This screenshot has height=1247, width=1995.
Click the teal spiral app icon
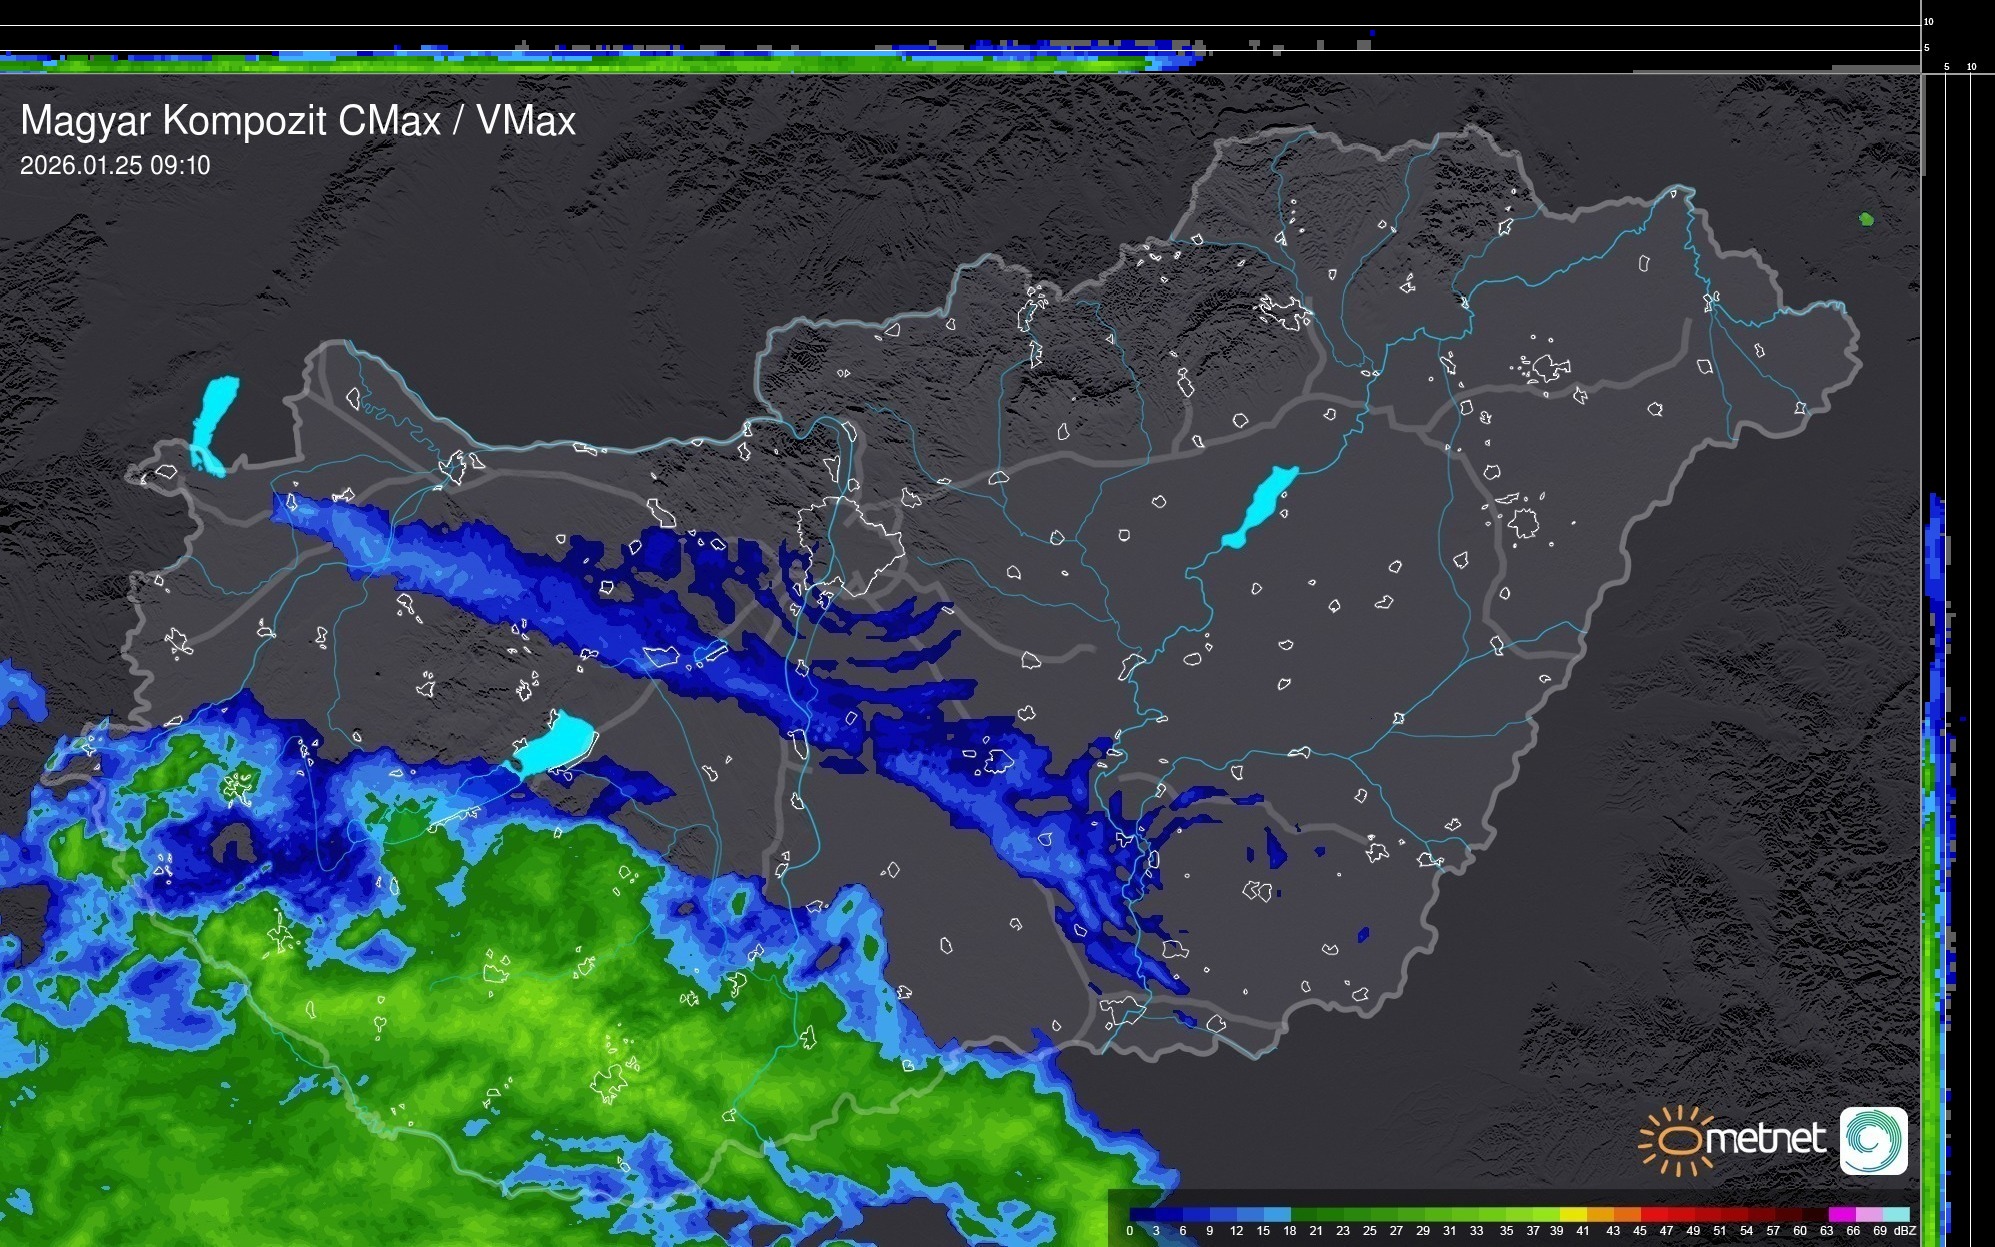(x=1873, y=1140)
